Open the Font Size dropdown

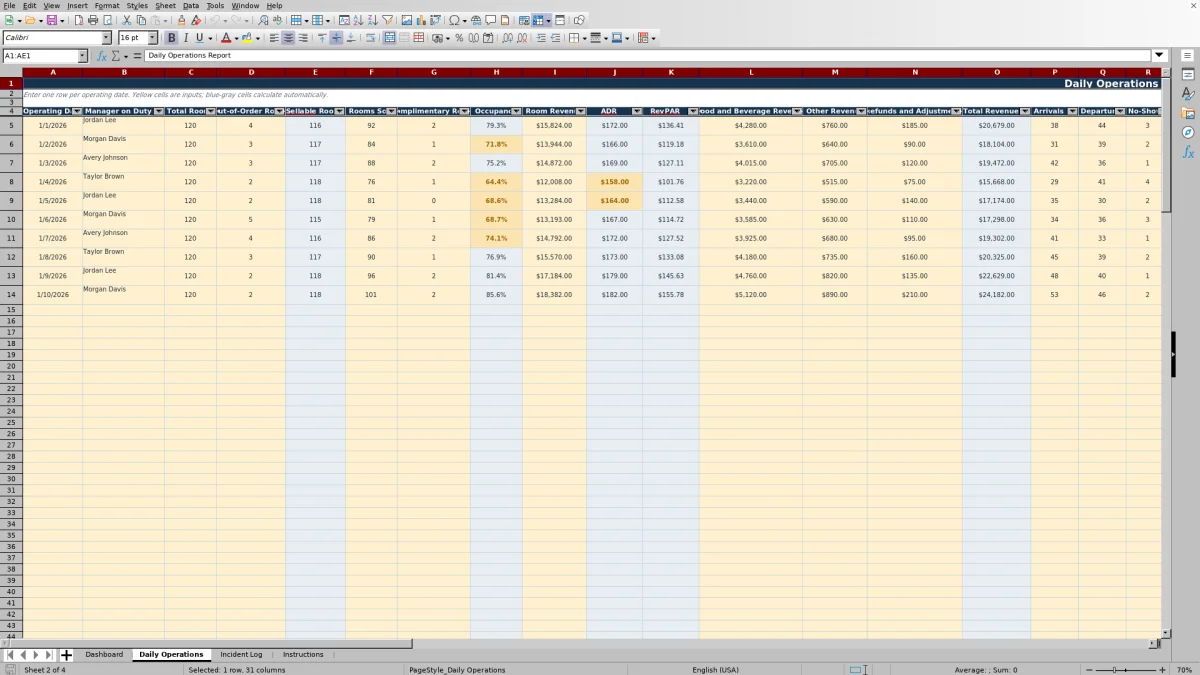pyautogui.click(x=153, y=38)
